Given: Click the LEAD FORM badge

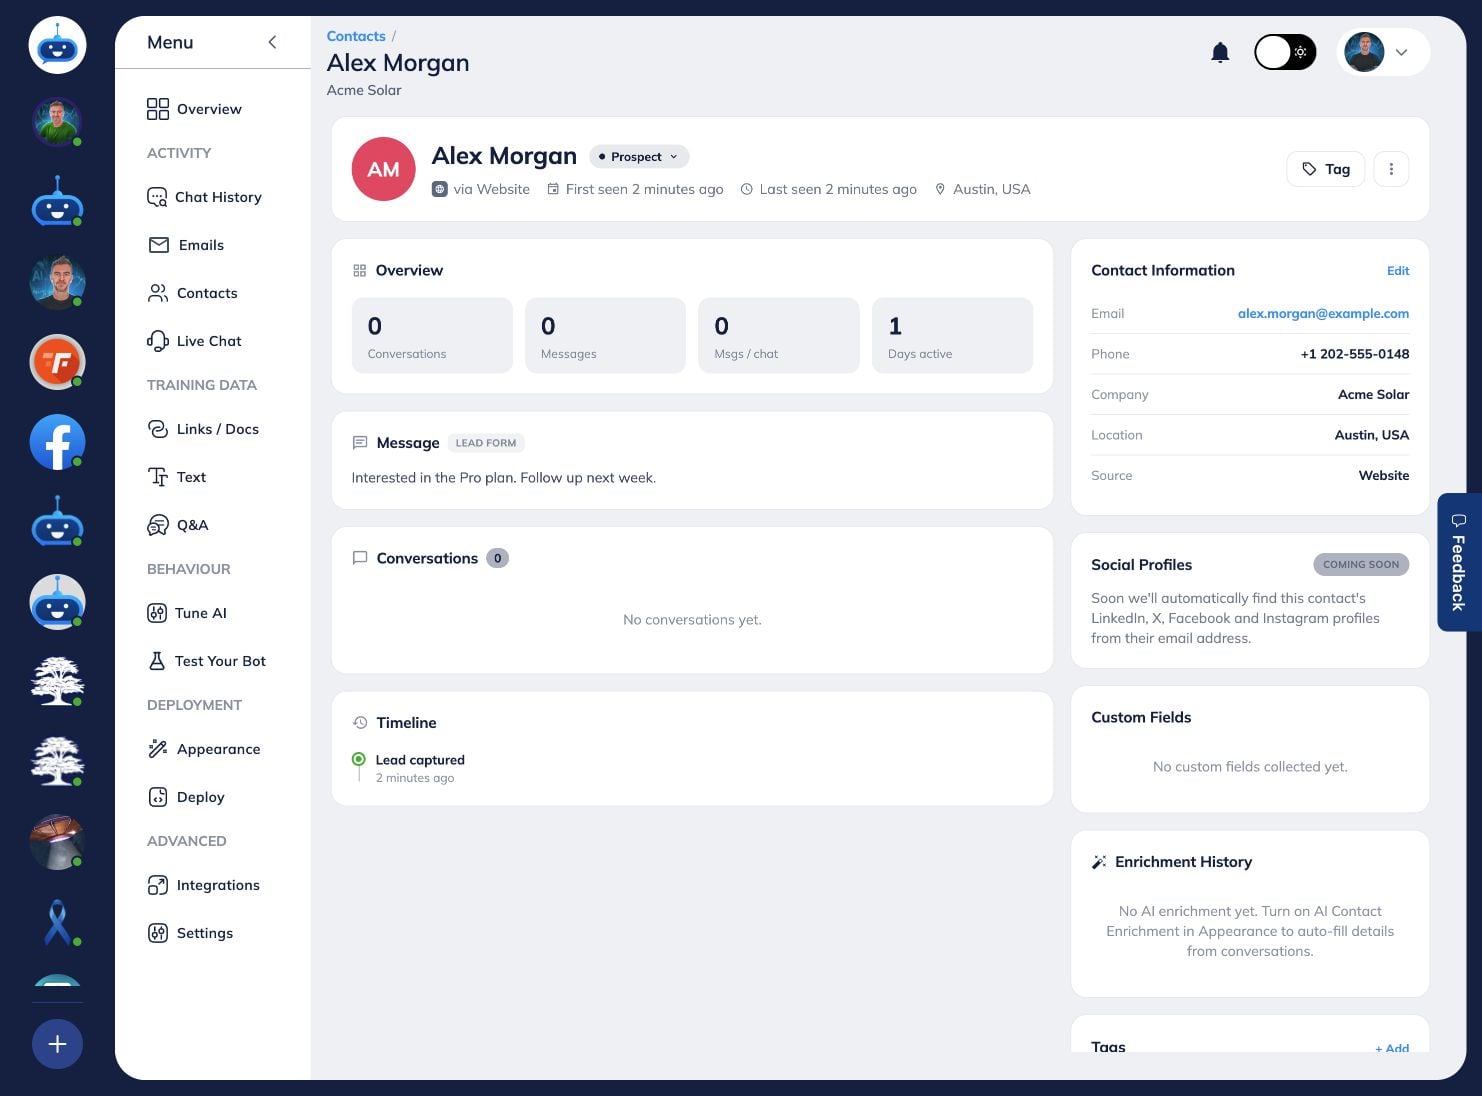Looking at the screenshot, I should coord(486,443).
